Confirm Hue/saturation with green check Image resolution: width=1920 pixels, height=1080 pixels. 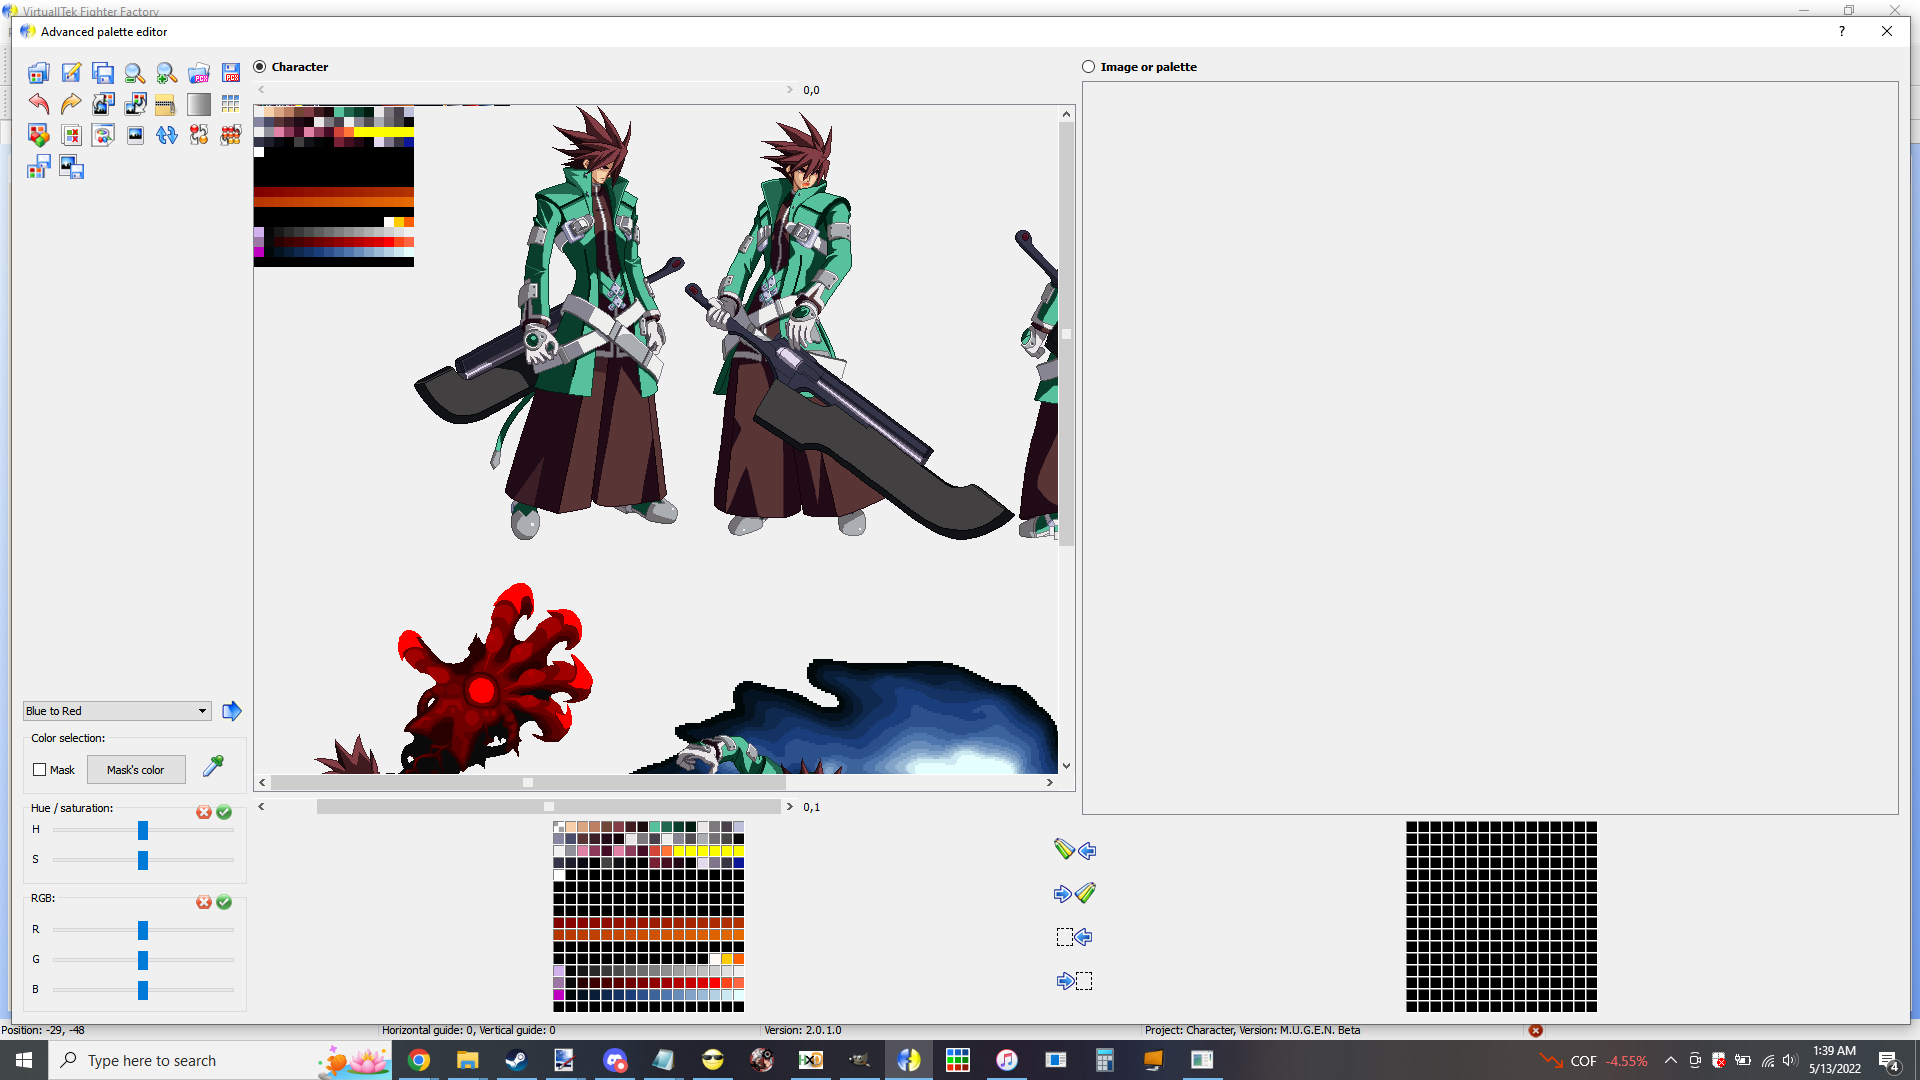224,812
